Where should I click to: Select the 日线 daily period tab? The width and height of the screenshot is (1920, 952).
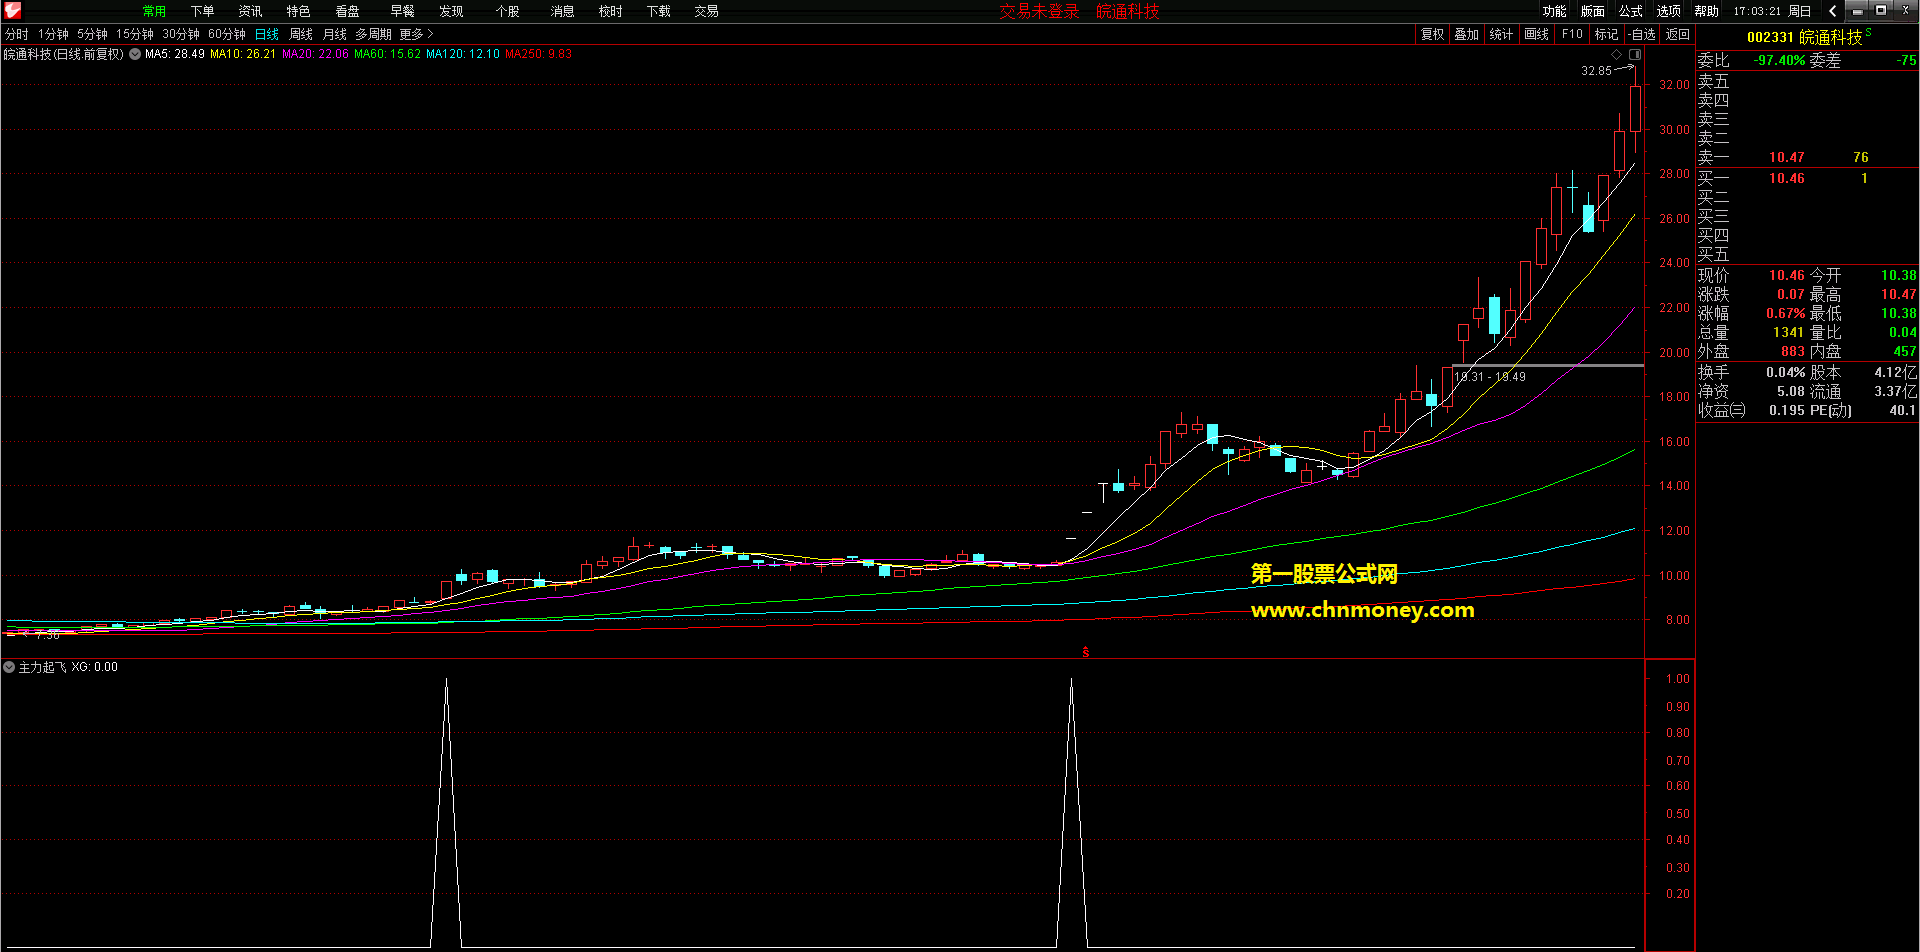click(x=267, y=34)
